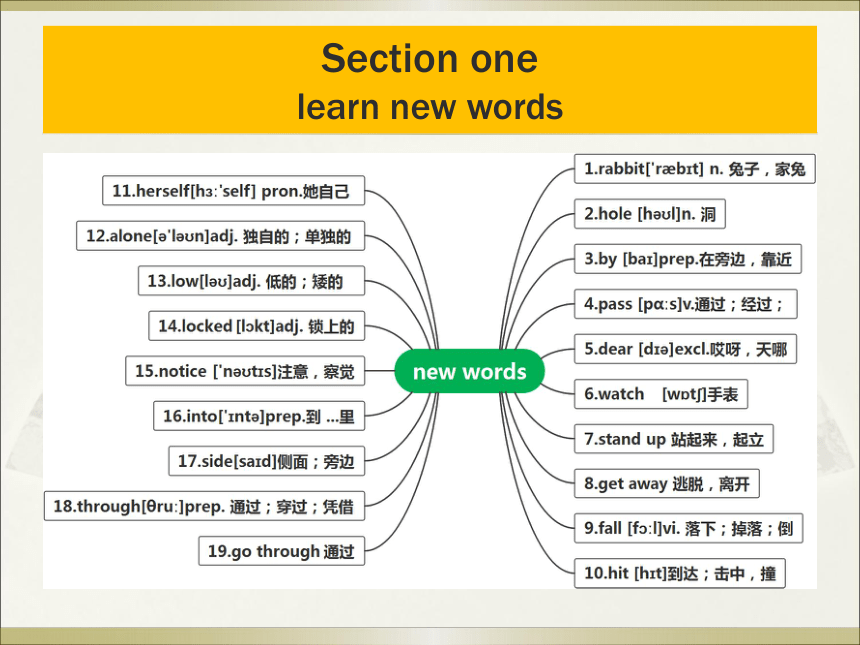Select the 'Section one' title text

tap(429, 58)
